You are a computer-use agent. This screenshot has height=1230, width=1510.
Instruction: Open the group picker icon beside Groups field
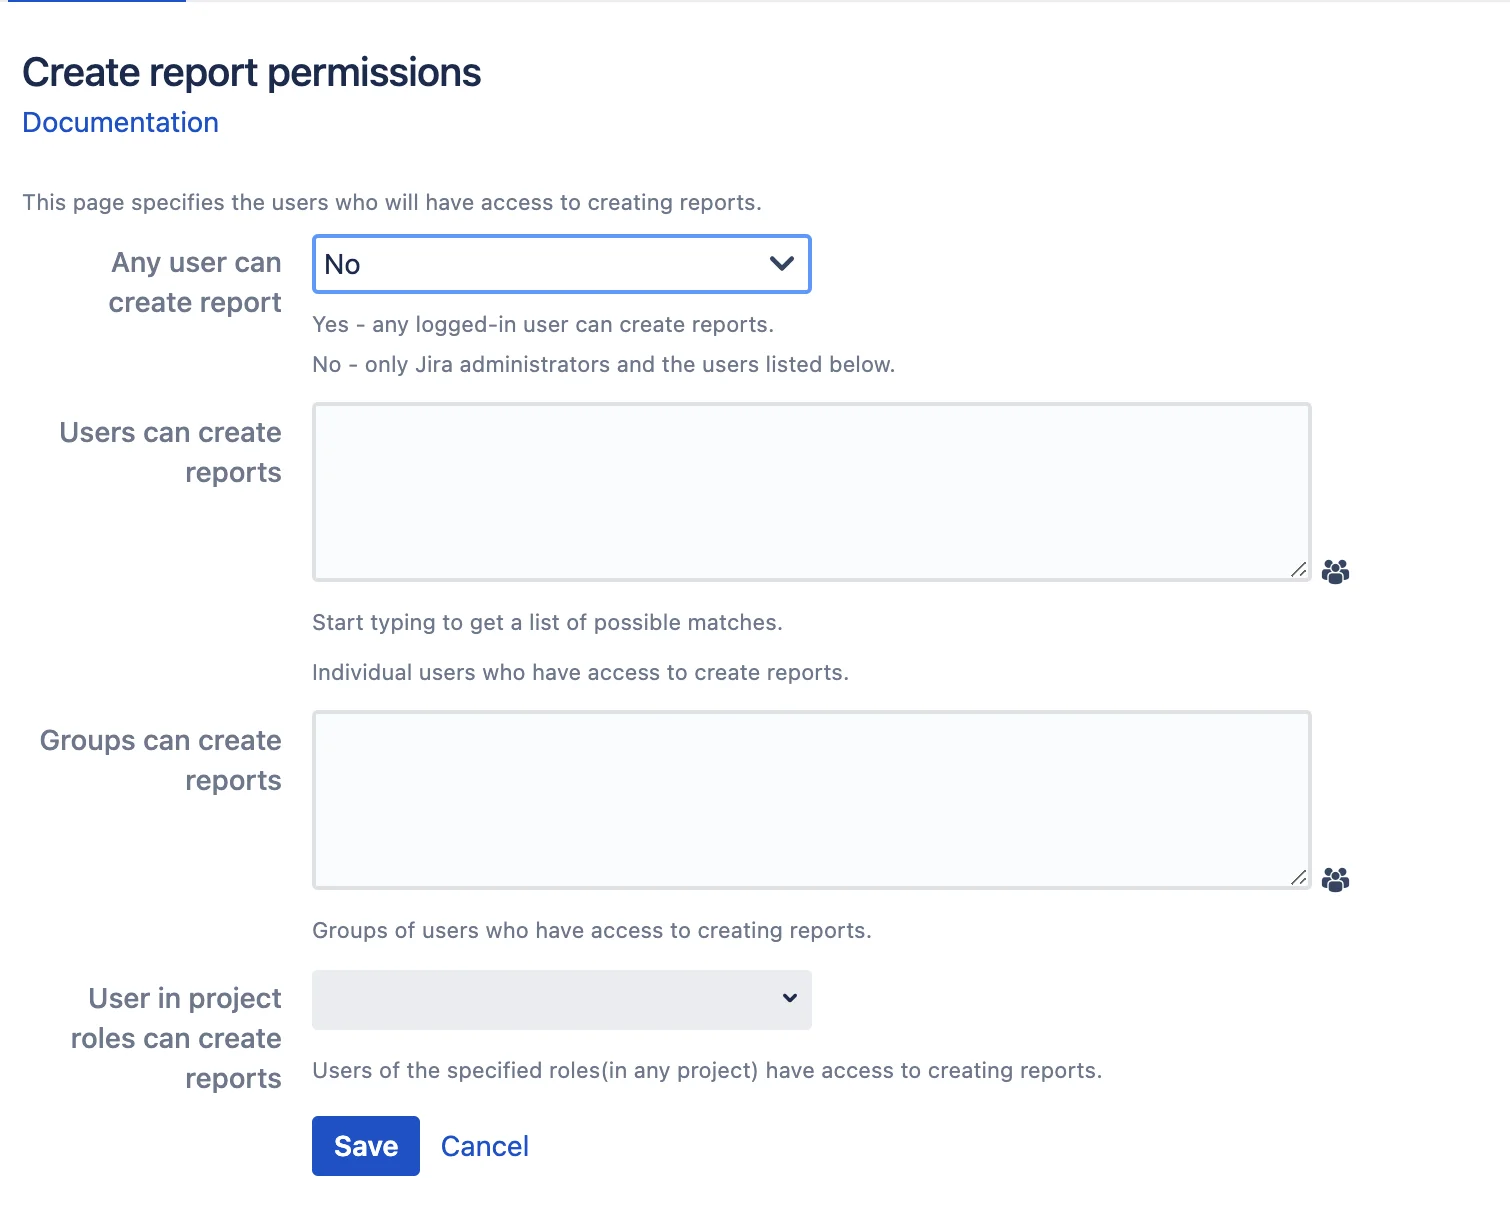(x=1335, y=879)
